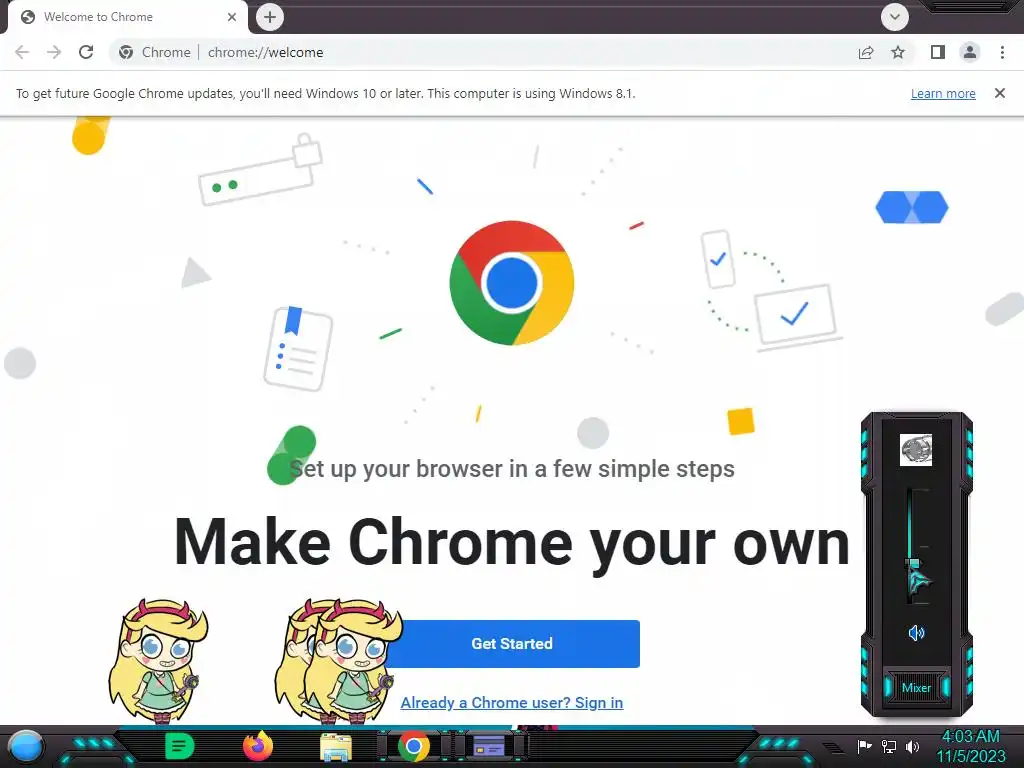Bookmark this tab with the star icon
This screenshot has width=1024, height=768.
898,52
